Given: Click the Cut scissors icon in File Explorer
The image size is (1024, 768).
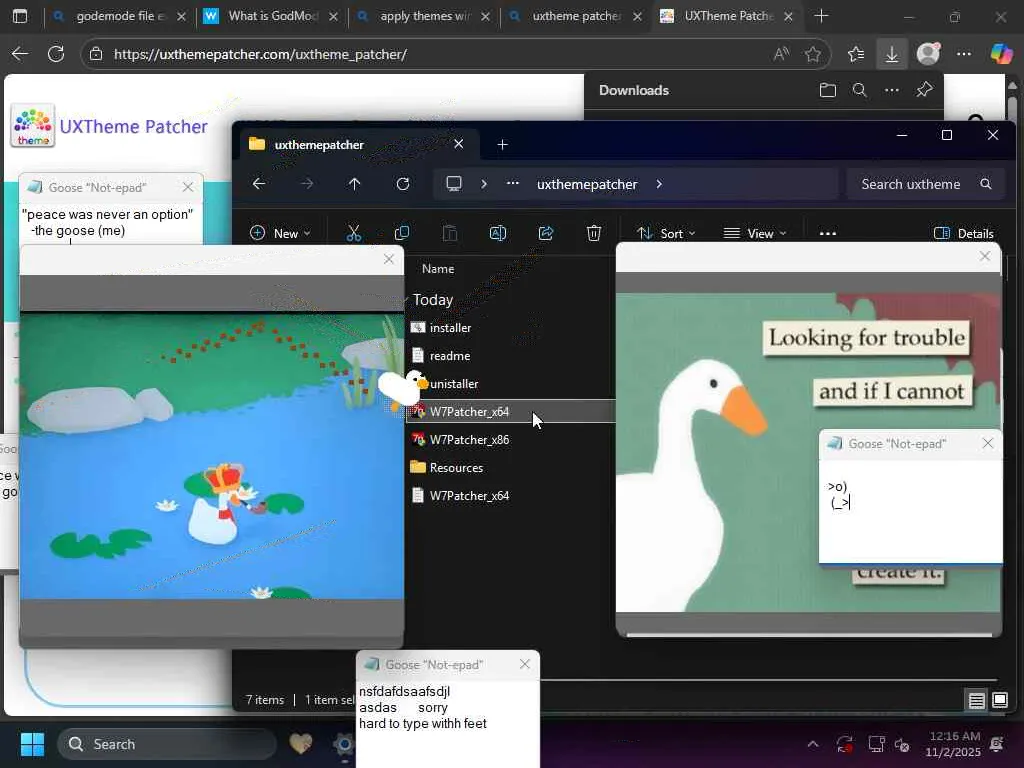Looking at the screenshot, I should [x=353, y=233].
